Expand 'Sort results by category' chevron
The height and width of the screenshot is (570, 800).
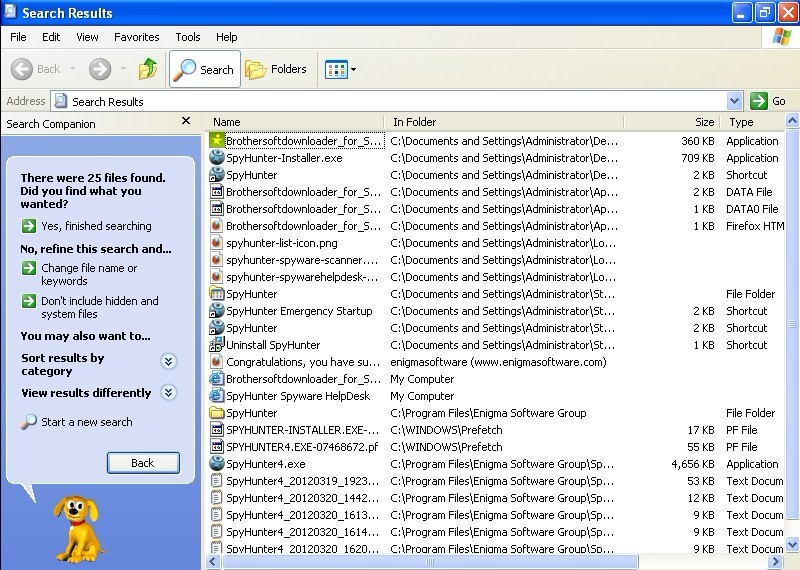(x=169, y=361)
